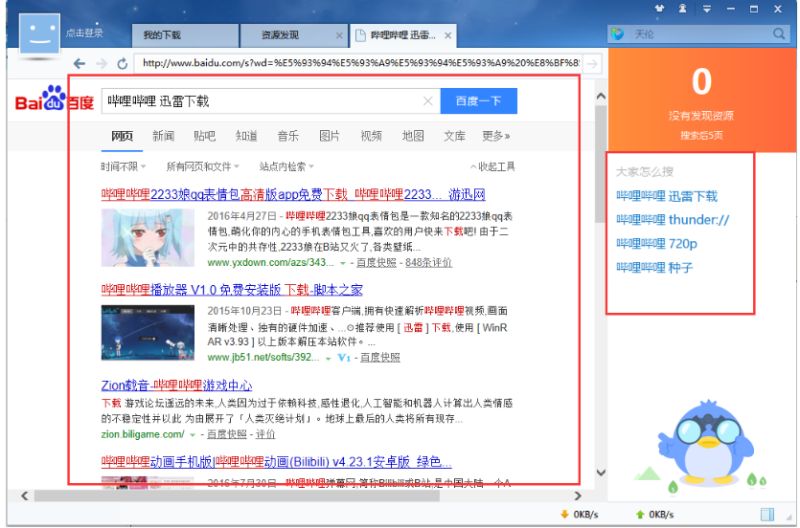The width and height of the screenshot is (800, 528).
Task: Select the 贴吧 search category
Action: tap(205, 136)
